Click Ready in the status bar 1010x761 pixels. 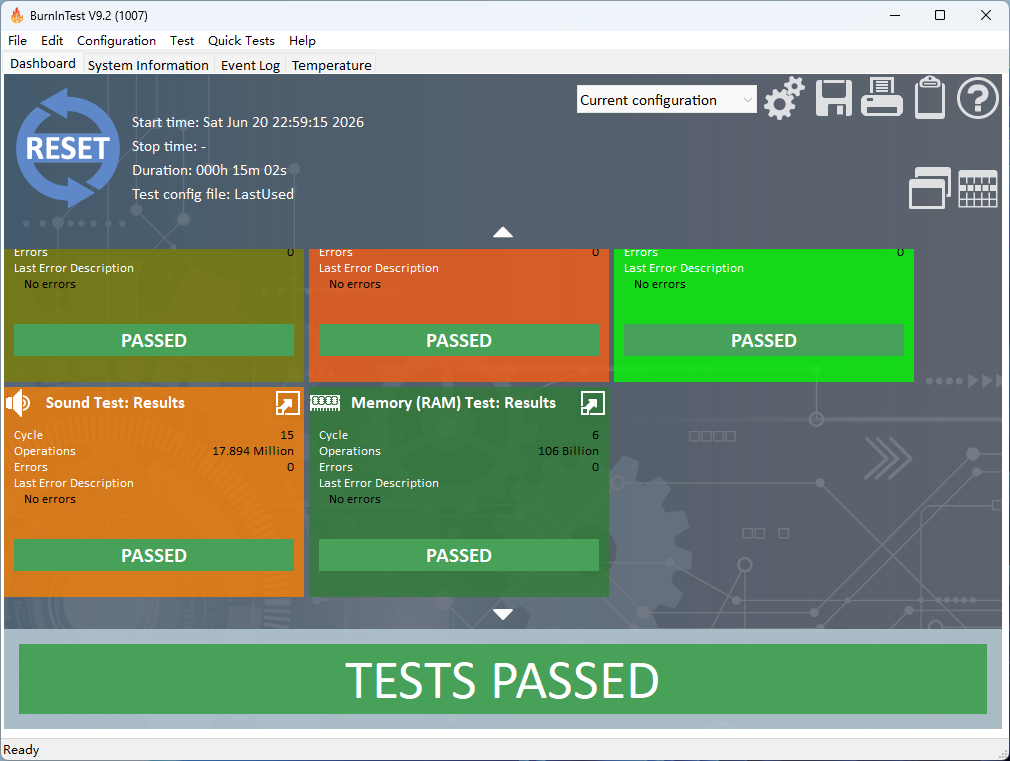[x=21, y=749]
